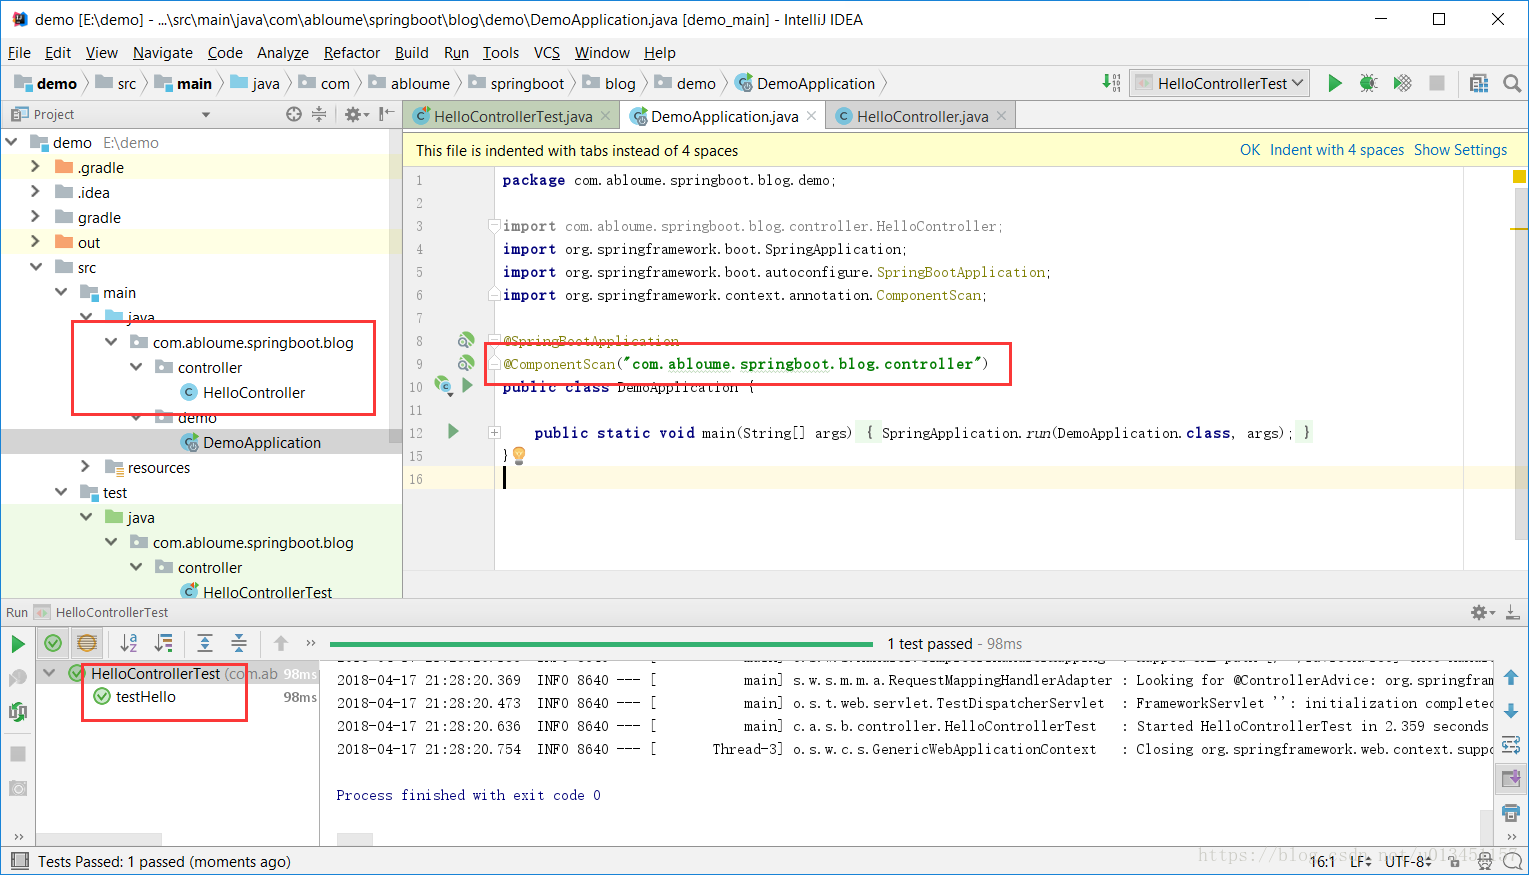Expand the .idea folder

pyautogui.click(x=36, y=192)
